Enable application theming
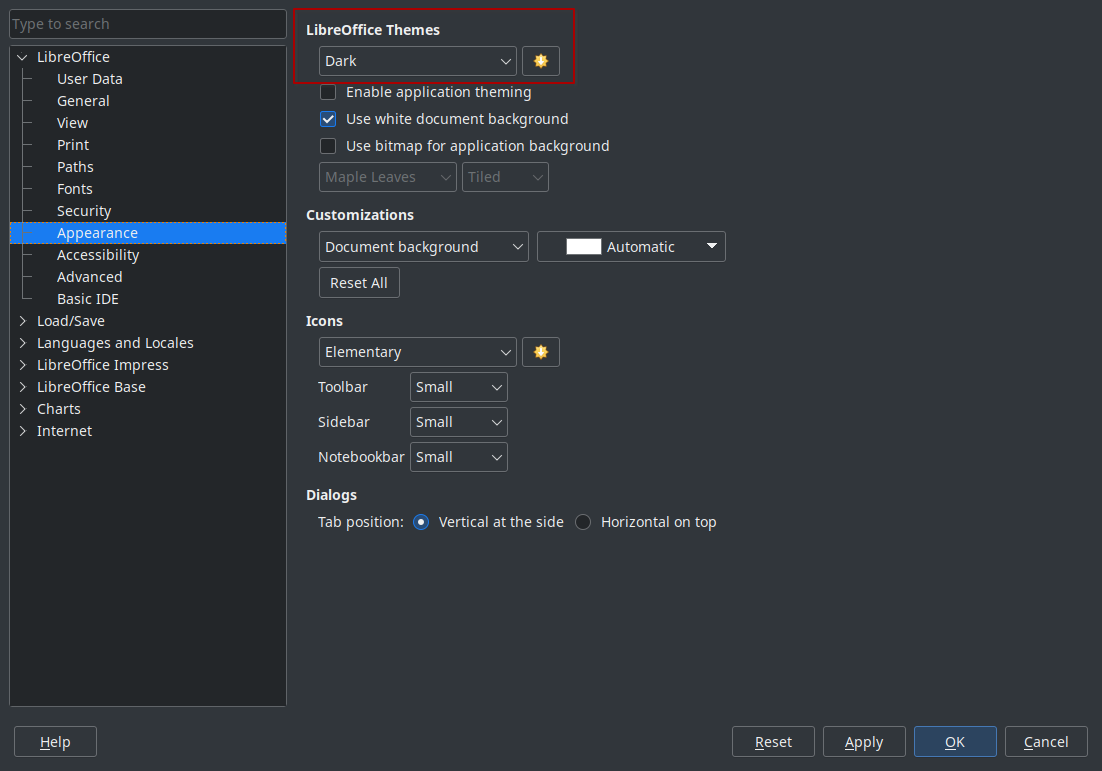The width and height of the screenshot is (1102, 771). pyautogui.click(x=328, y=92)
